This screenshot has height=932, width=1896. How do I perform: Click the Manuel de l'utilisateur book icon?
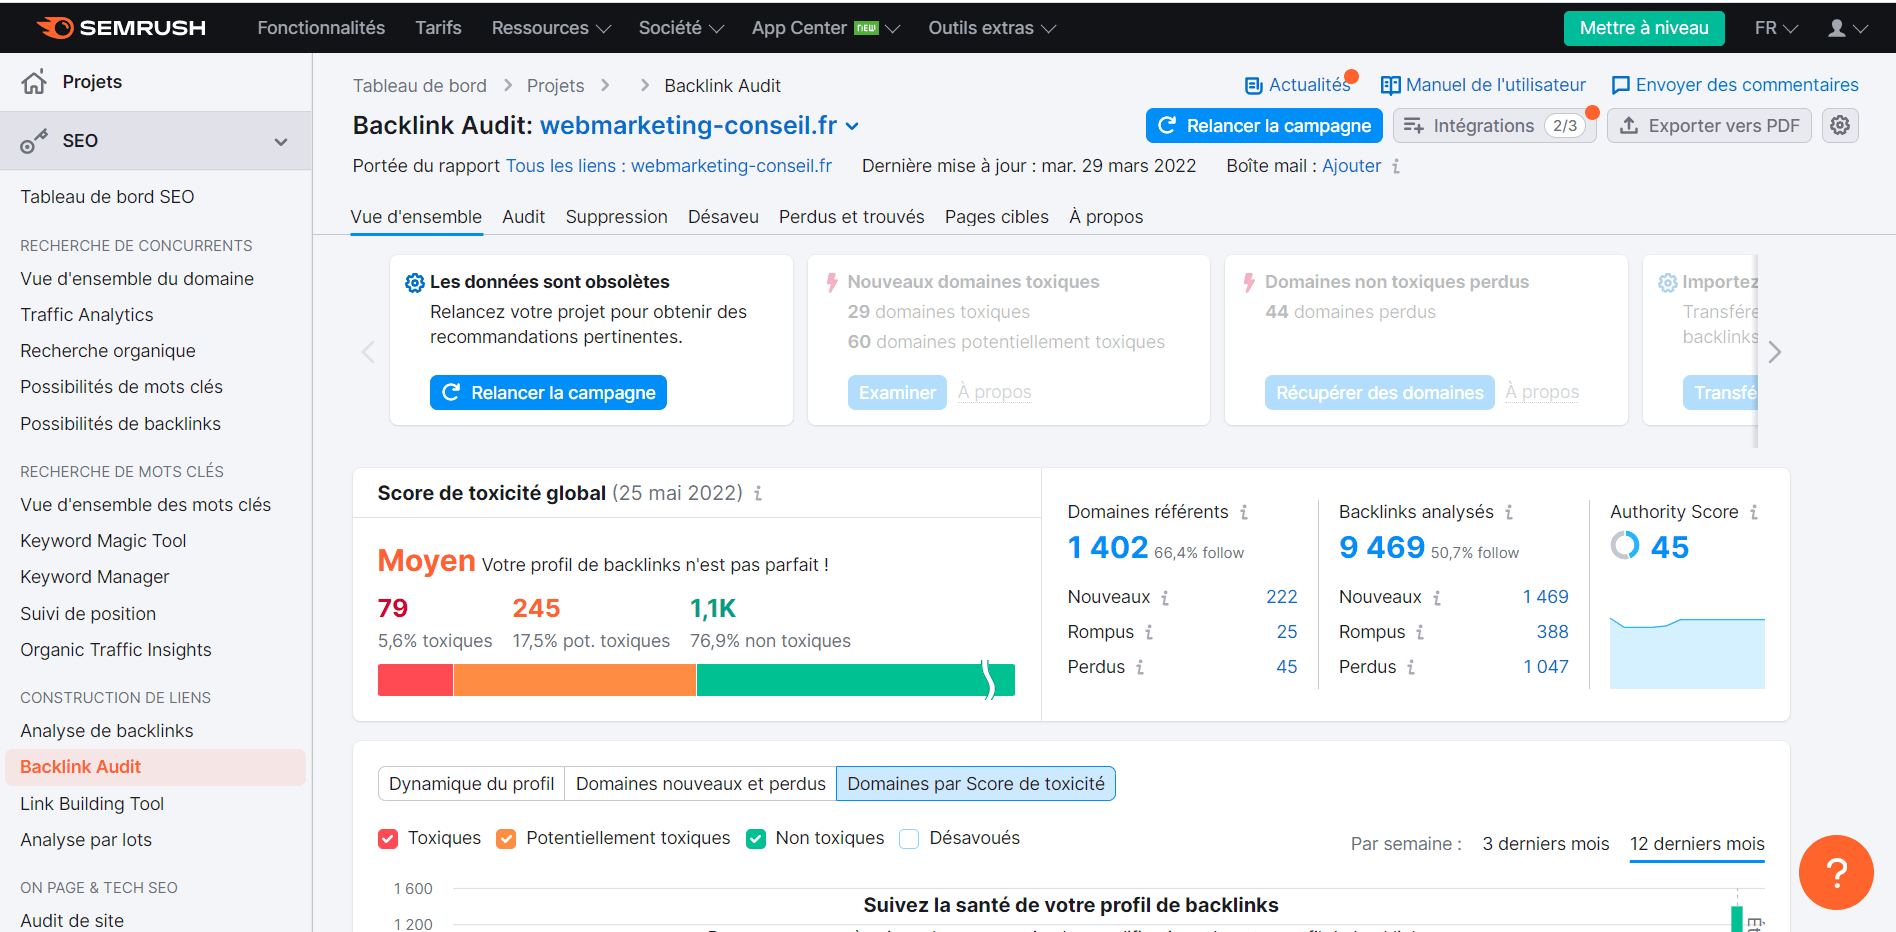tap(1390, 86)
